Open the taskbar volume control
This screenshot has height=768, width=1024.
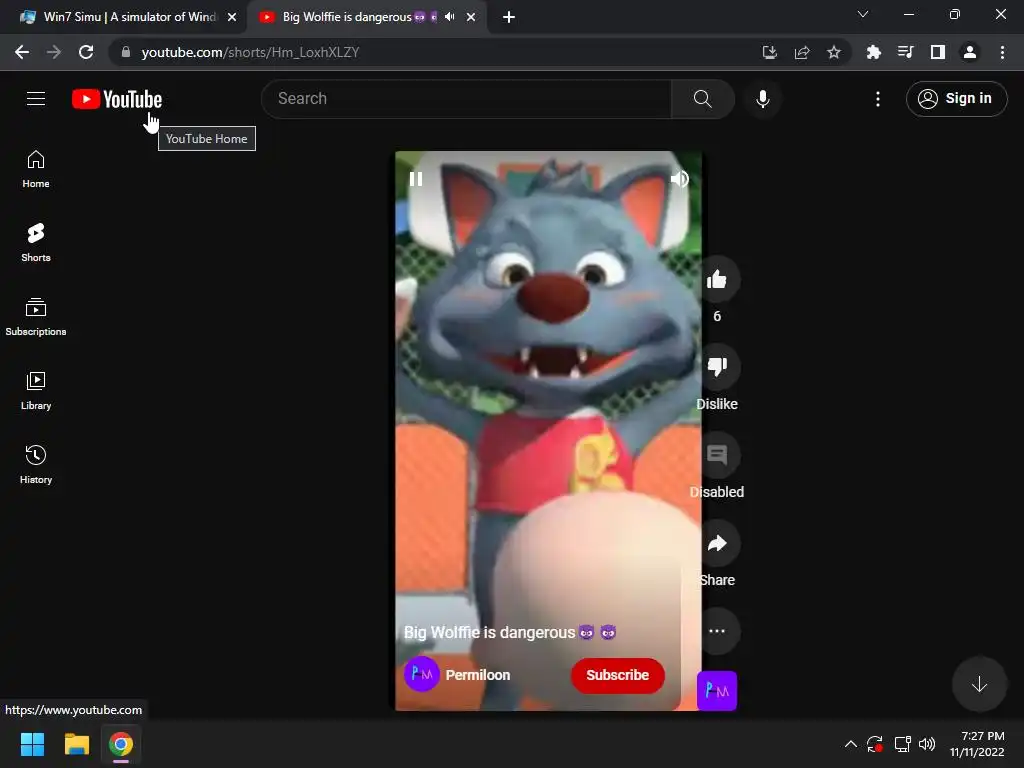(927, 744)
